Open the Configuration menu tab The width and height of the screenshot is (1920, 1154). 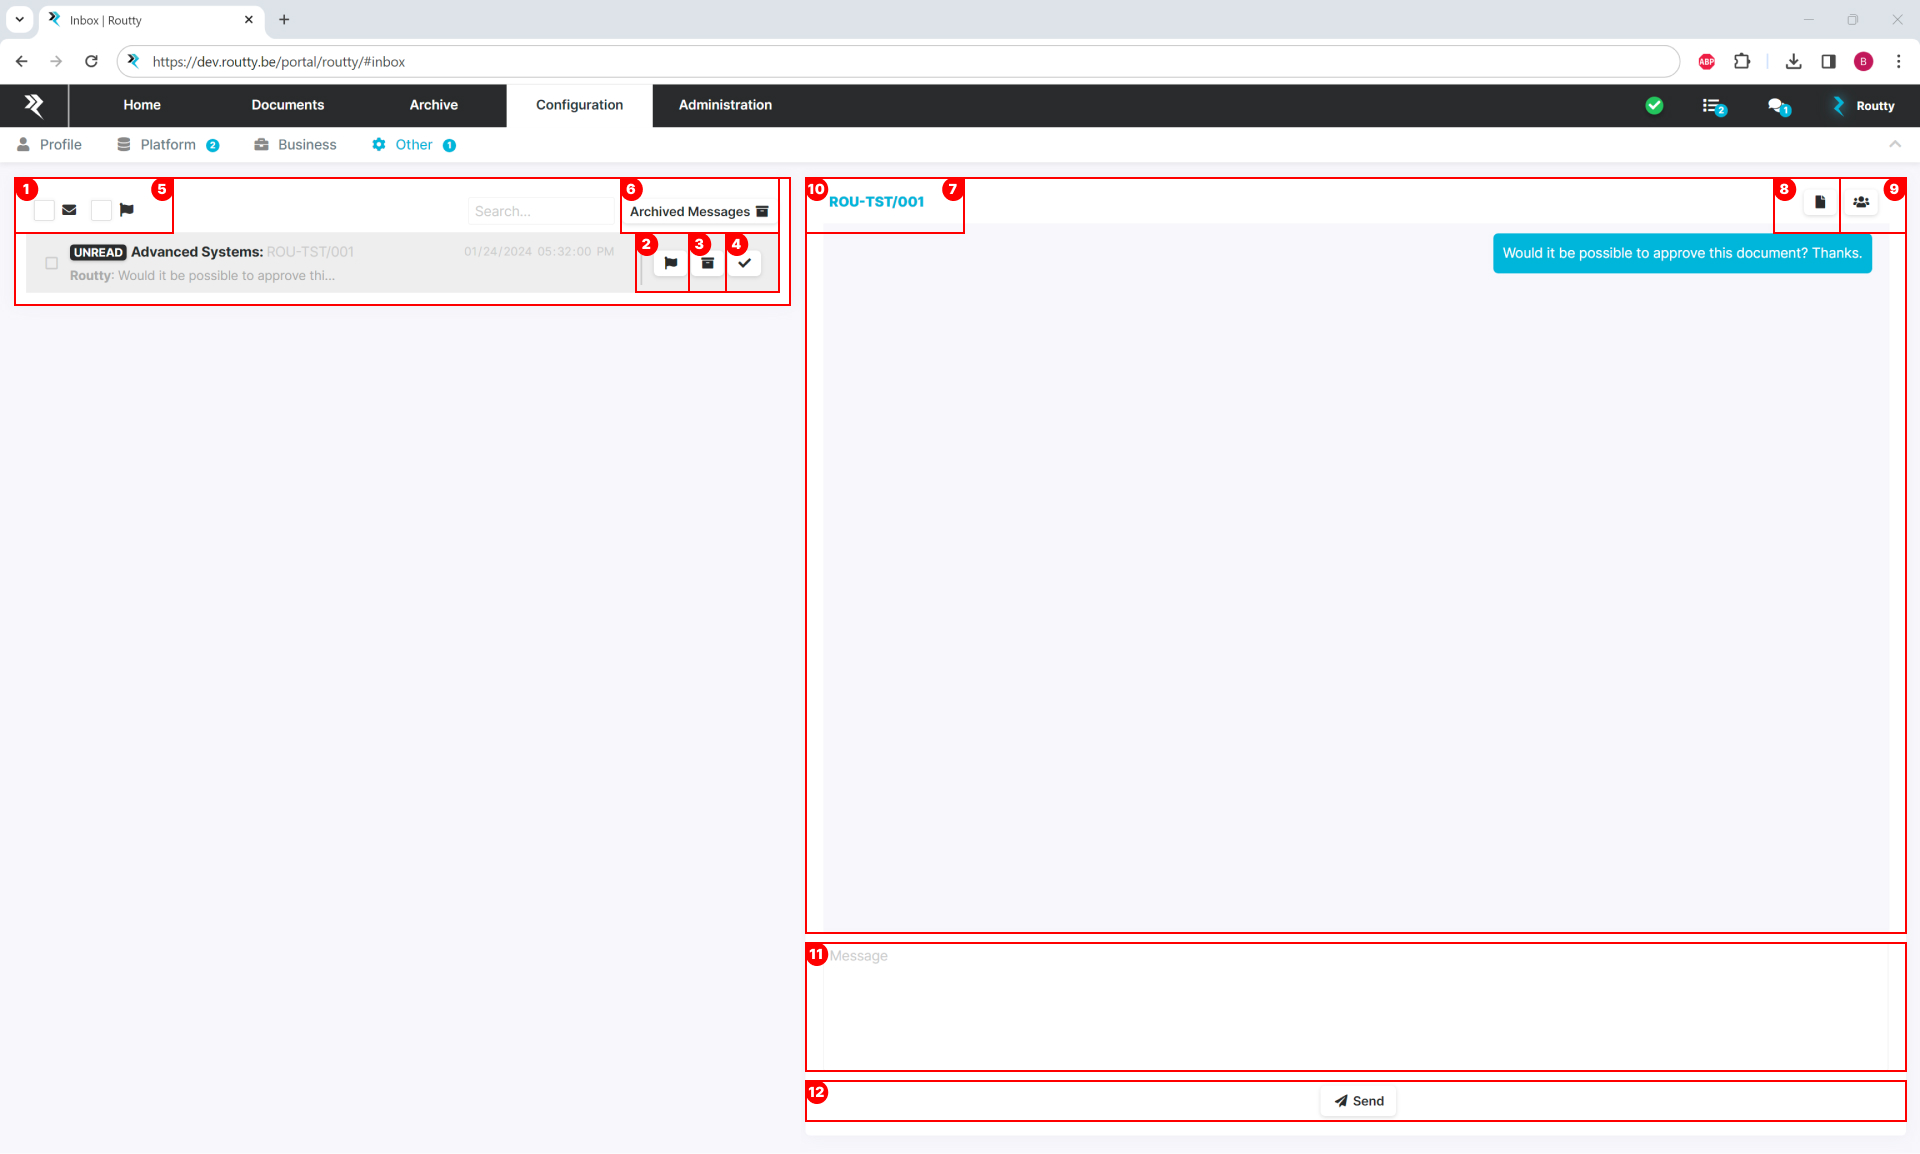[580, 104]
